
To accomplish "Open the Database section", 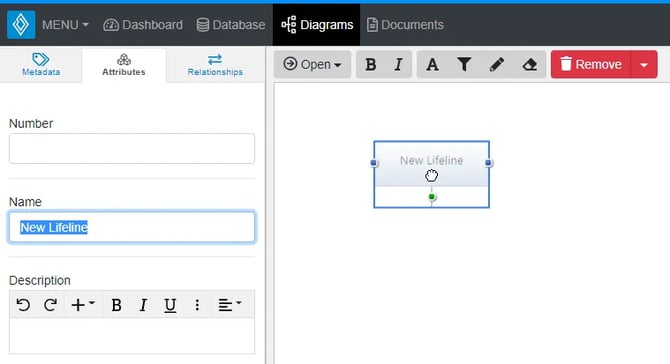I will click(231, 25).
